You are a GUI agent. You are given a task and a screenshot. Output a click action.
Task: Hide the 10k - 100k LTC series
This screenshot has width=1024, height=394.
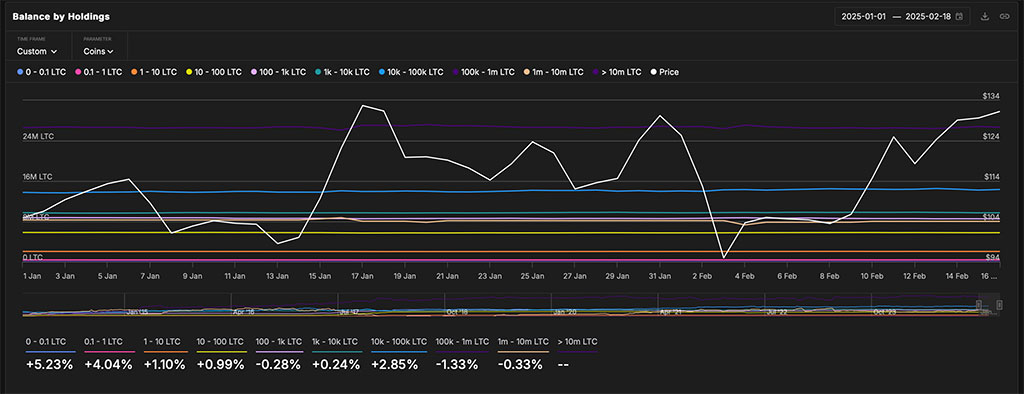coord(410,72)
